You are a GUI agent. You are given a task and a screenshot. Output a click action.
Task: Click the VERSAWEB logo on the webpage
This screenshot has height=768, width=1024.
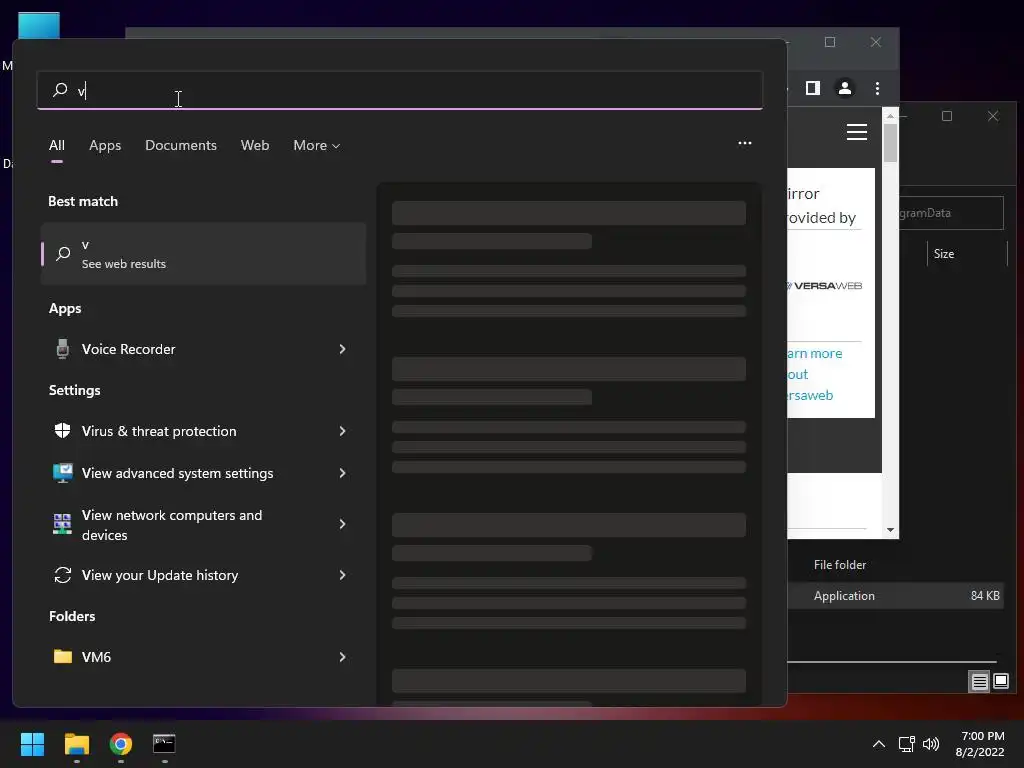pos(825,285)
